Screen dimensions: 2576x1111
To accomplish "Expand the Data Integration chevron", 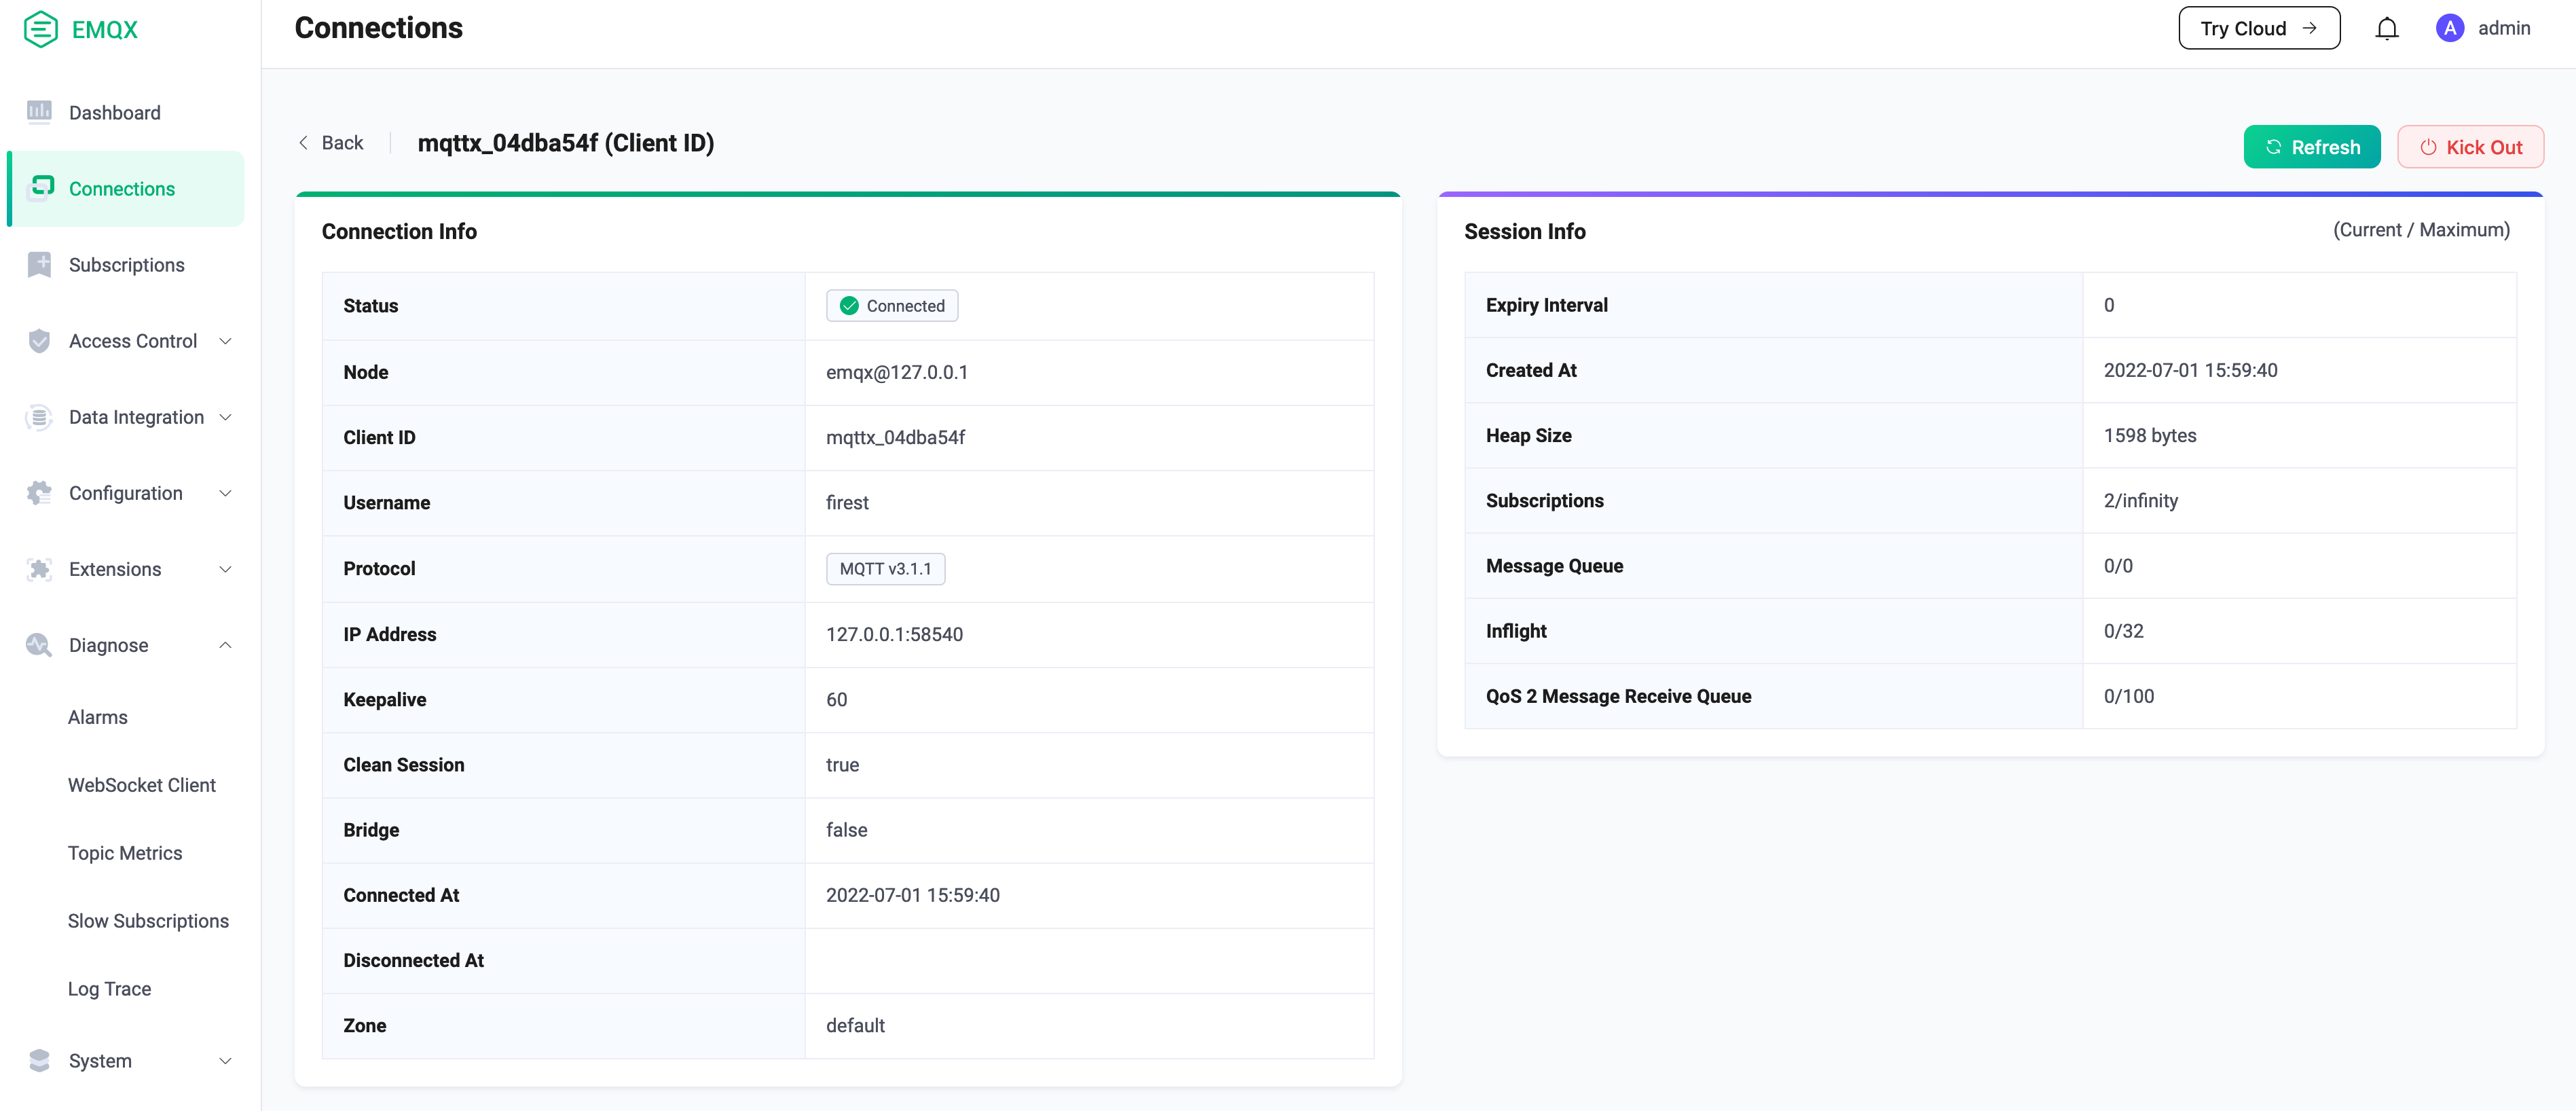I will [226, 417].
